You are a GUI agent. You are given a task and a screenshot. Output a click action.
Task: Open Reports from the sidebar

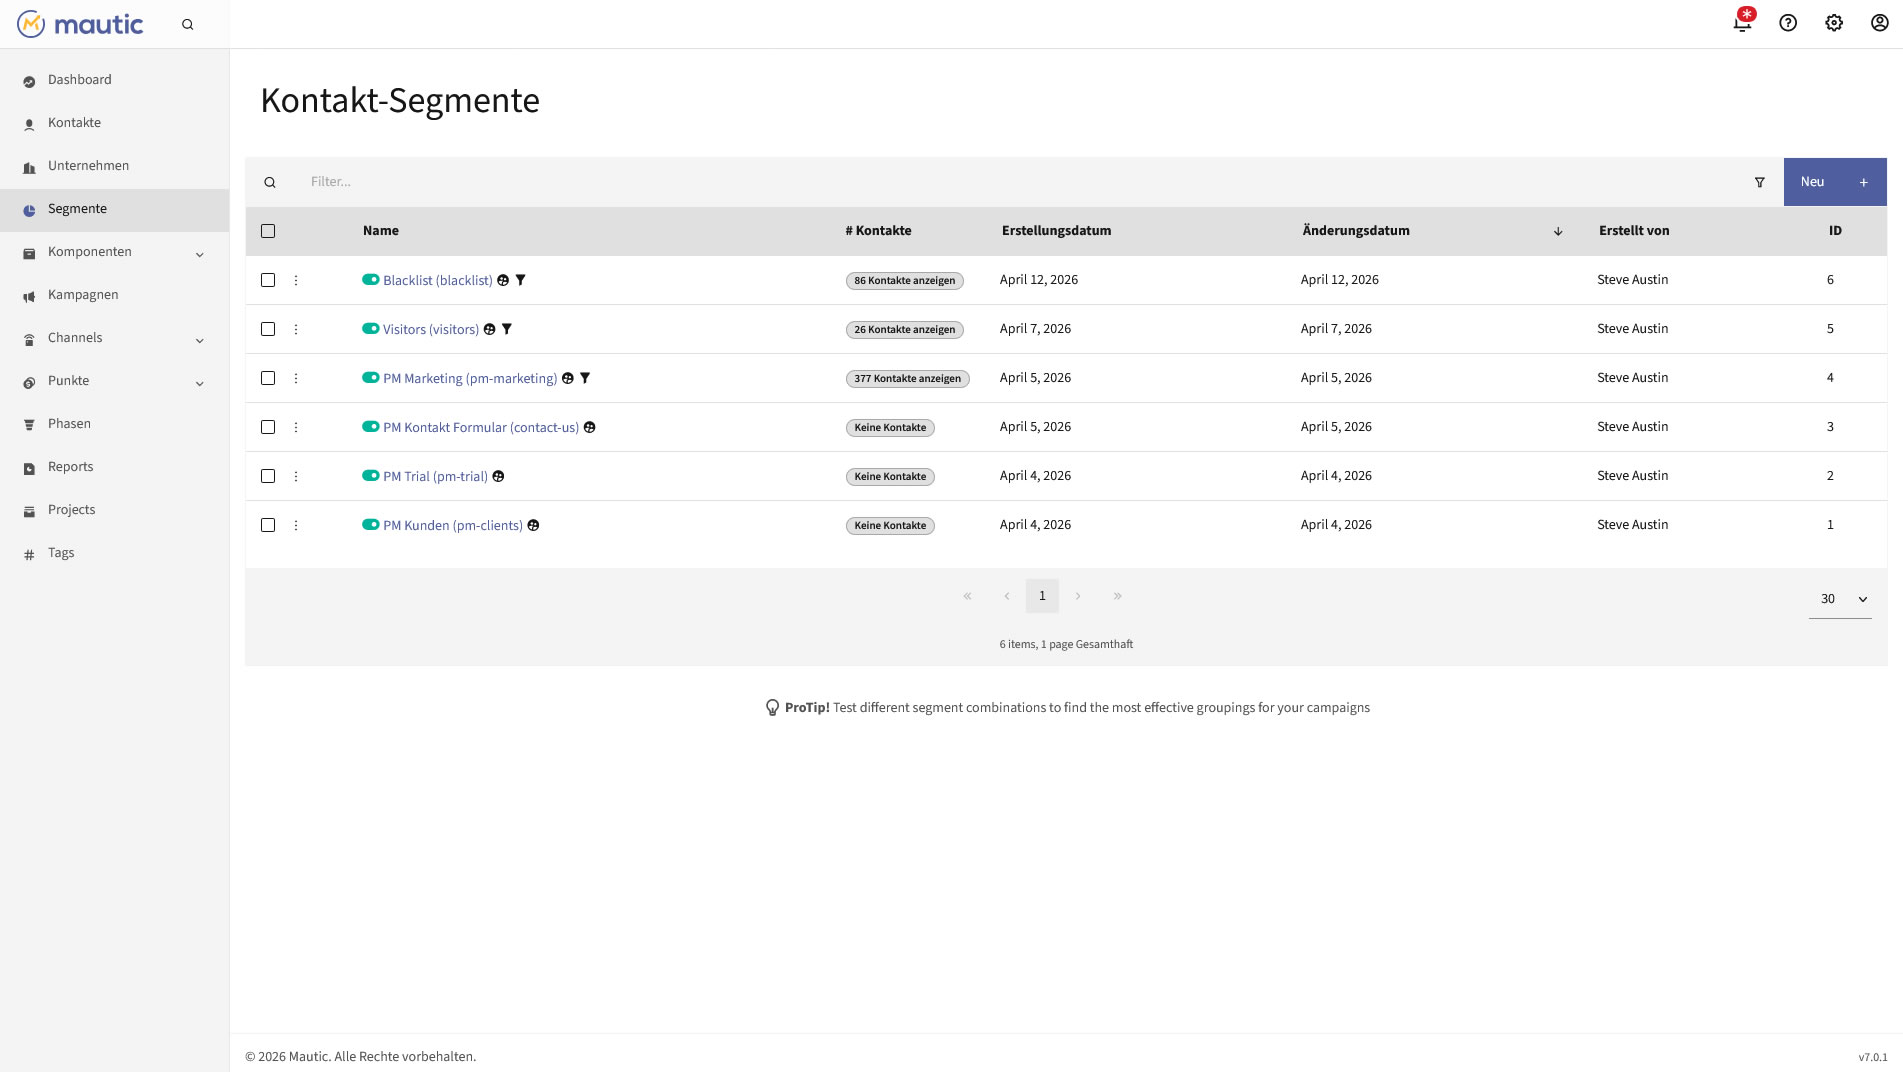click(70, 467)
